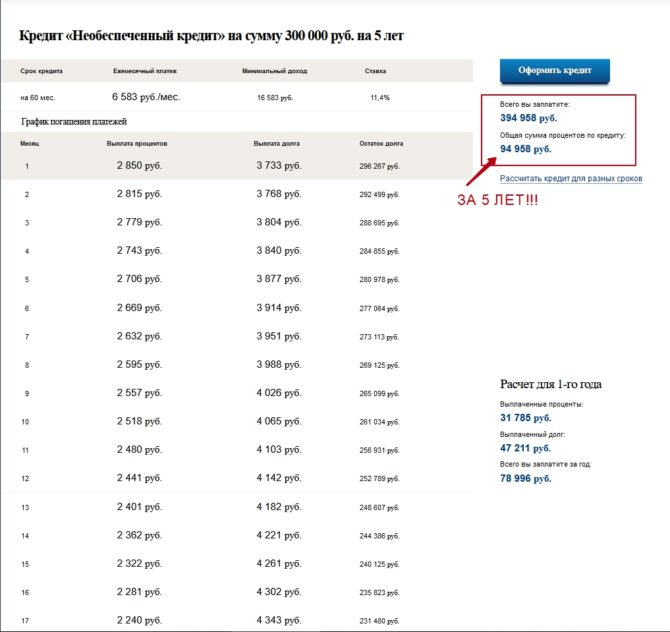Image resolution: width=670 pixels, height=632 pixels.
Task: Click interest 2 779 руб. in month 3
Action: click(x=139, y=222)
